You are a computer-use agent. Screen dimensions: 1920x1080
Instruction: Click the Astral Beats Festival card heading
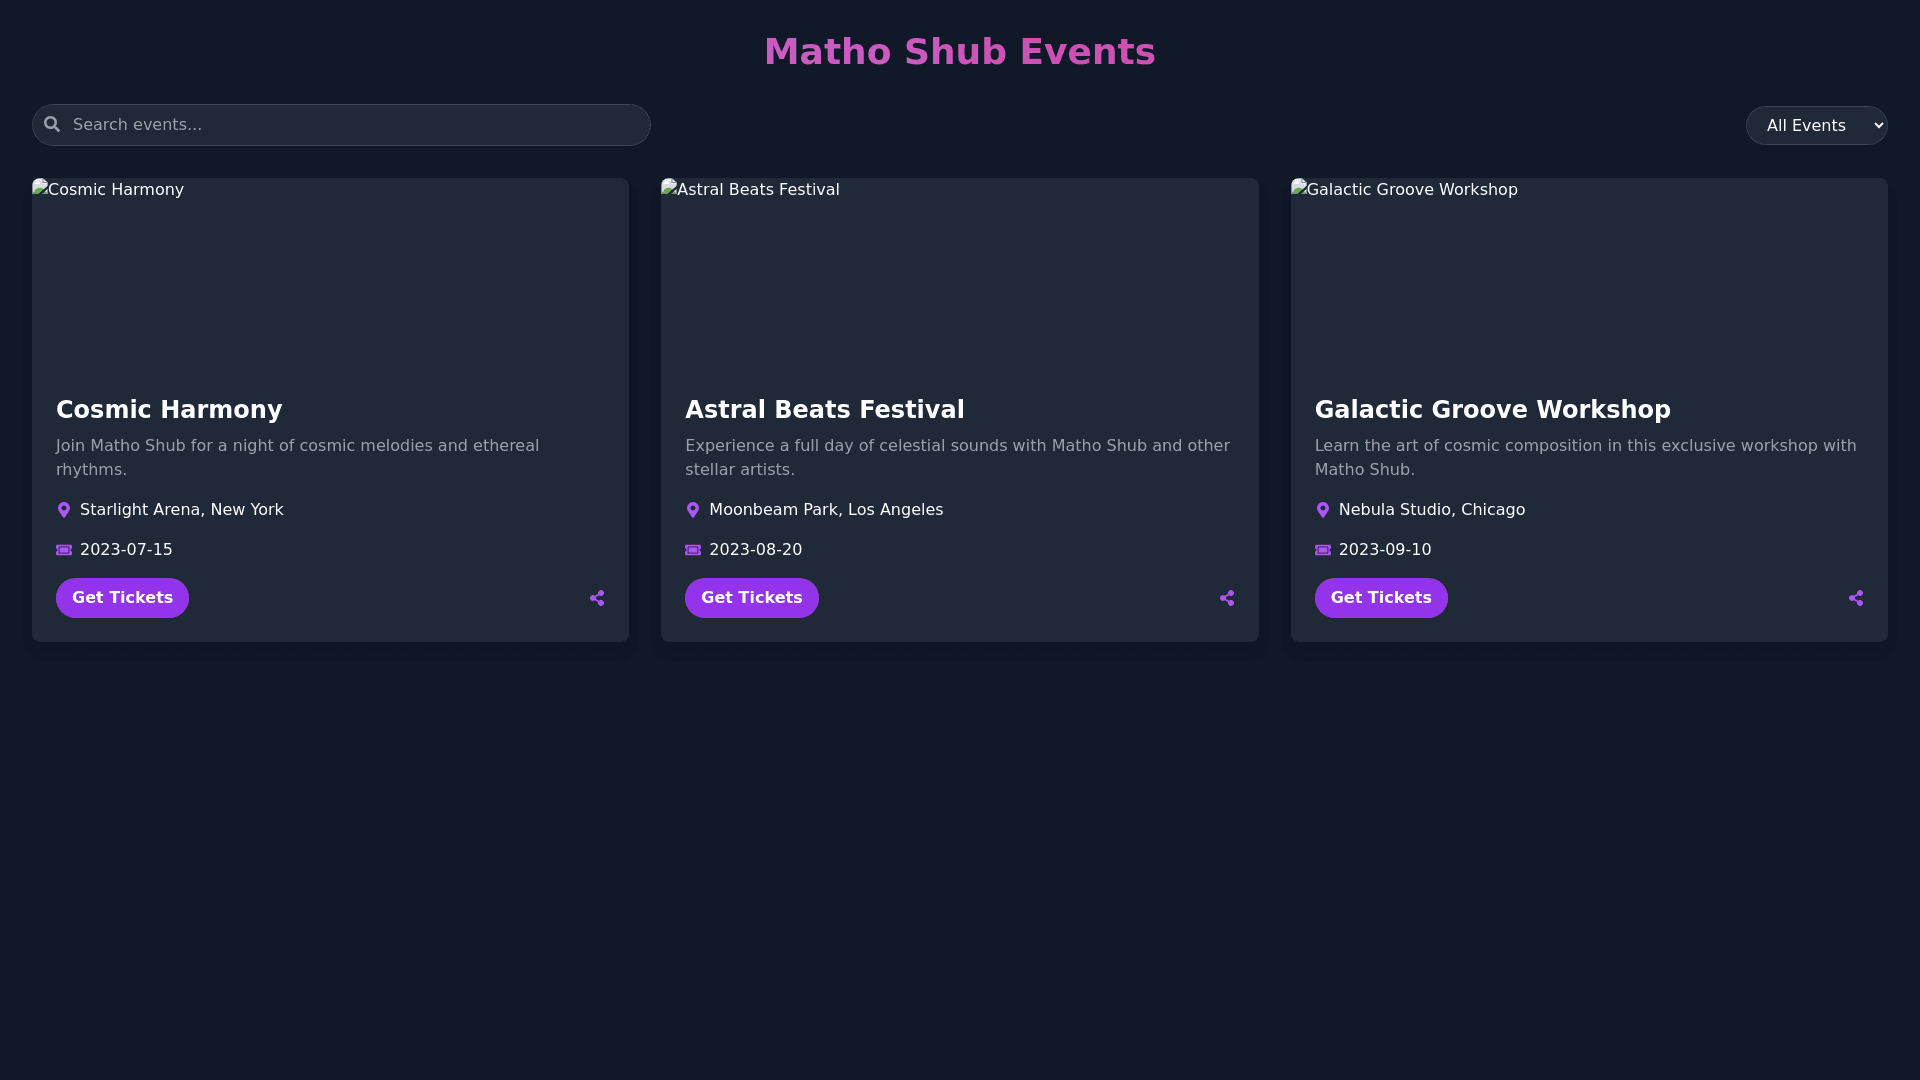[824, 410]
